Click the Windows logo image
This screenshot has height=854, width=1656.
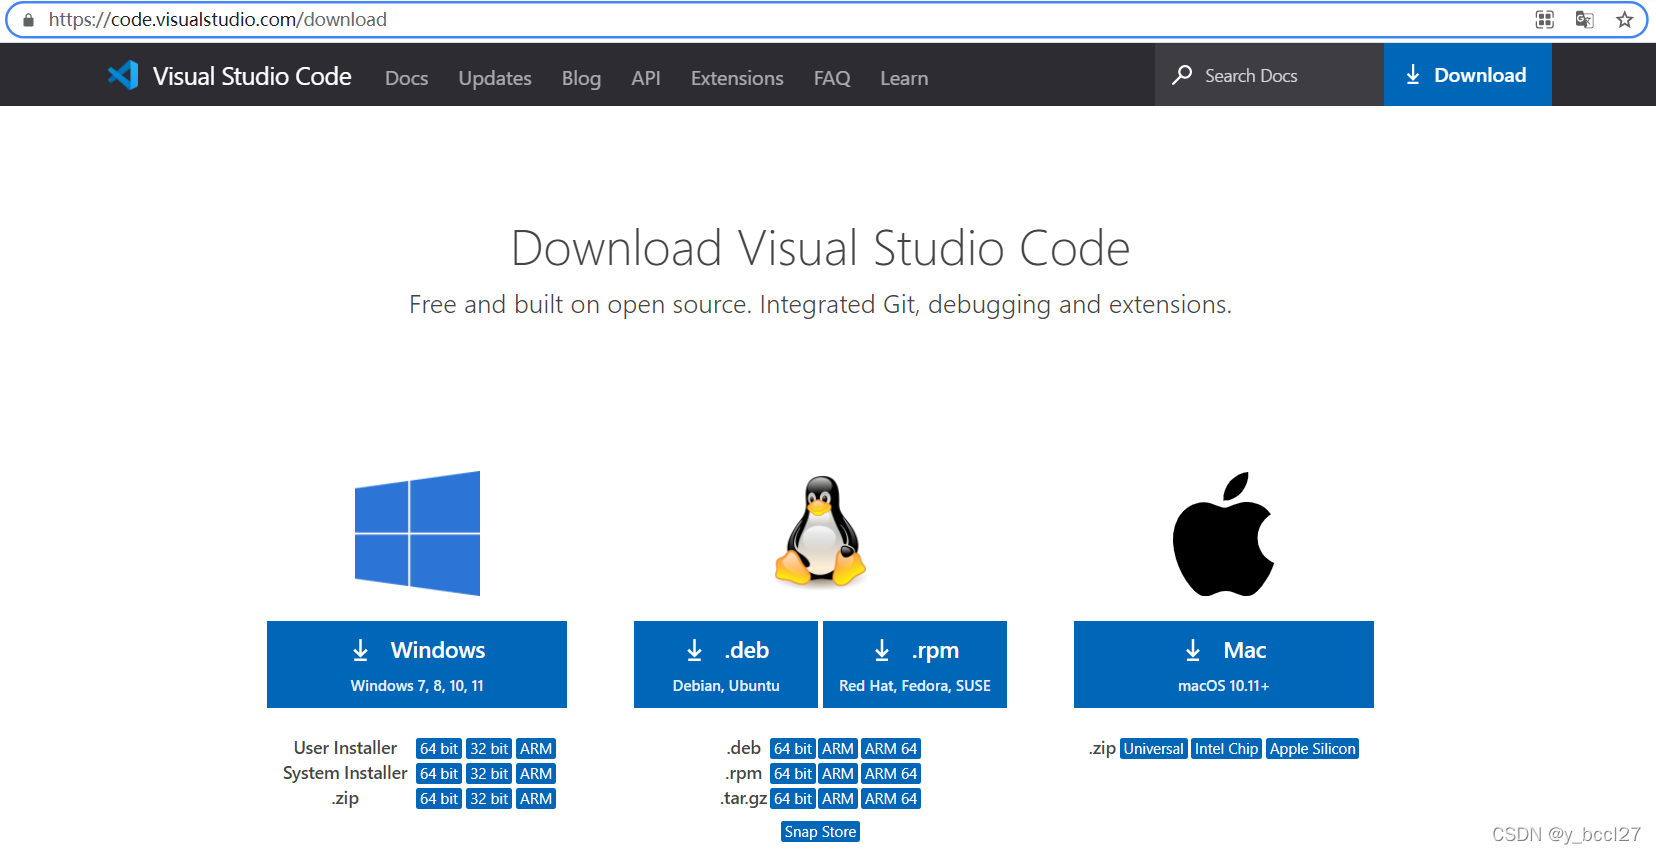(x=417, y=533)
